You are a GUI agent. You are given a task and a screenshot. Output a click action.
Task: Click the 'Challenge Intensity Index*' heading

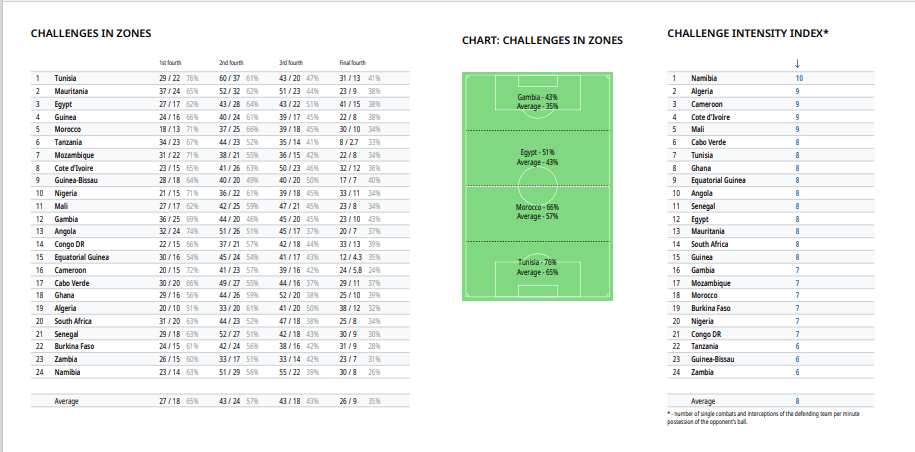(748, 33)
